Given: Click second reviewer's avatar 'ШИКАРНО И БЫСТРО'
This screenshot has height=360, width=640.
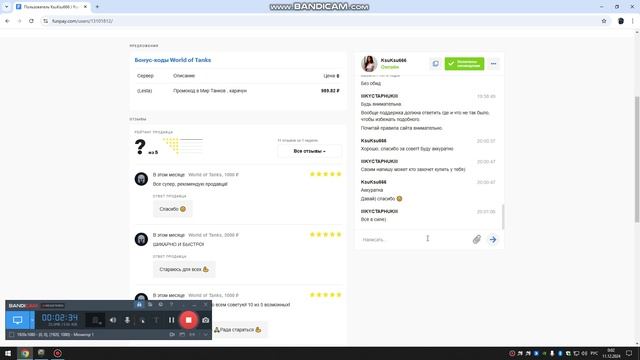Looking at the screenshot, I should pos(141,239).
